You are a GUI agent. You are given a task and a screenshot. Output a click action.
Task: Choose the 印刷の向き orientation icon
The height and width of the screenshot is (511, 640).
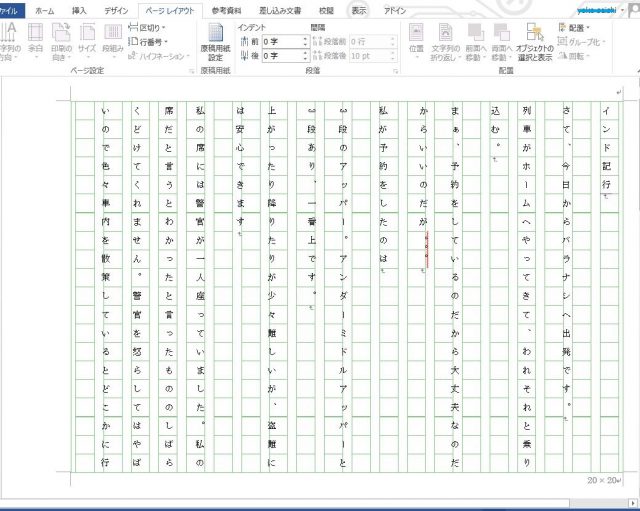pyautogui.click(x=60, y=40)
